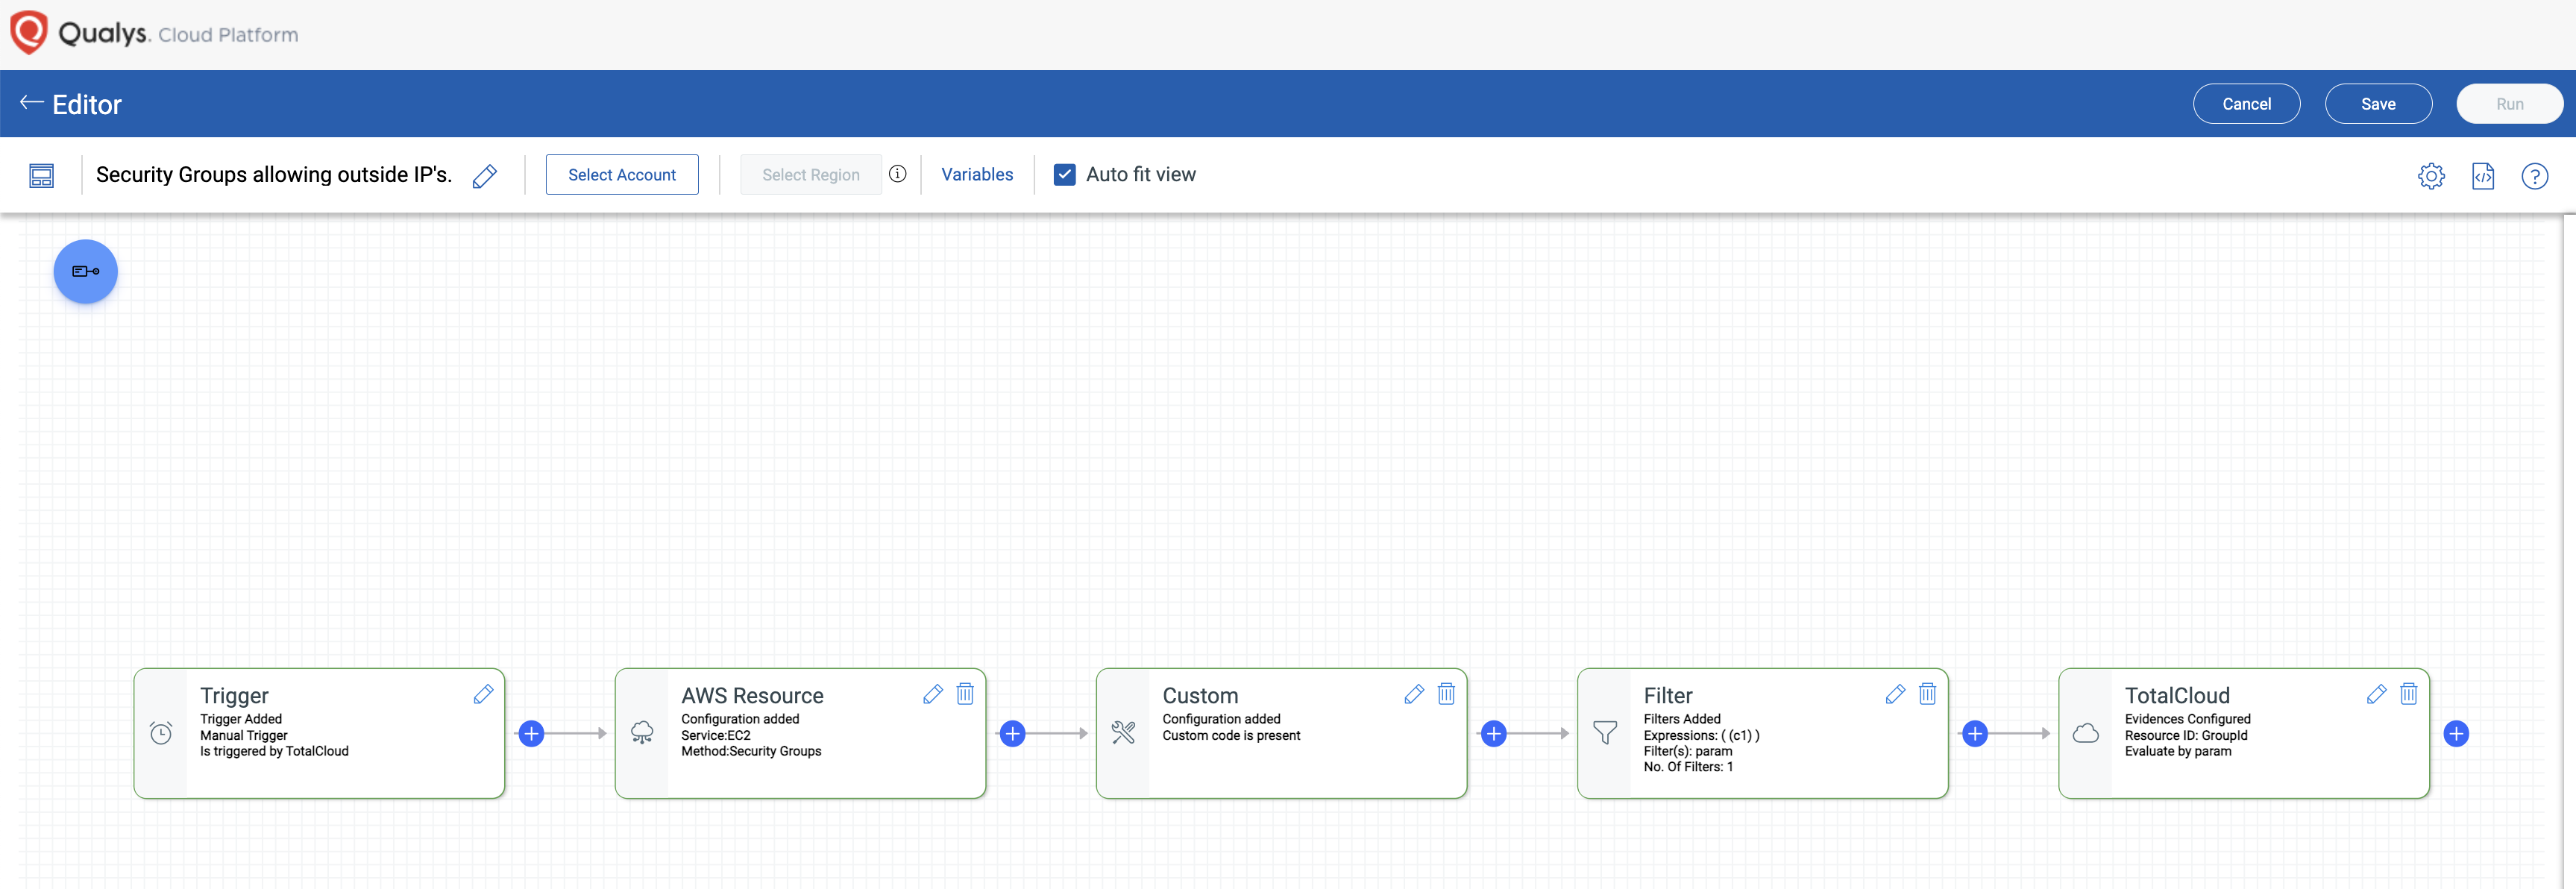Viewport: 2576px width, 889px height.
Task: Edit the Trigger node with pencil
Action: (x=483, y=694)
